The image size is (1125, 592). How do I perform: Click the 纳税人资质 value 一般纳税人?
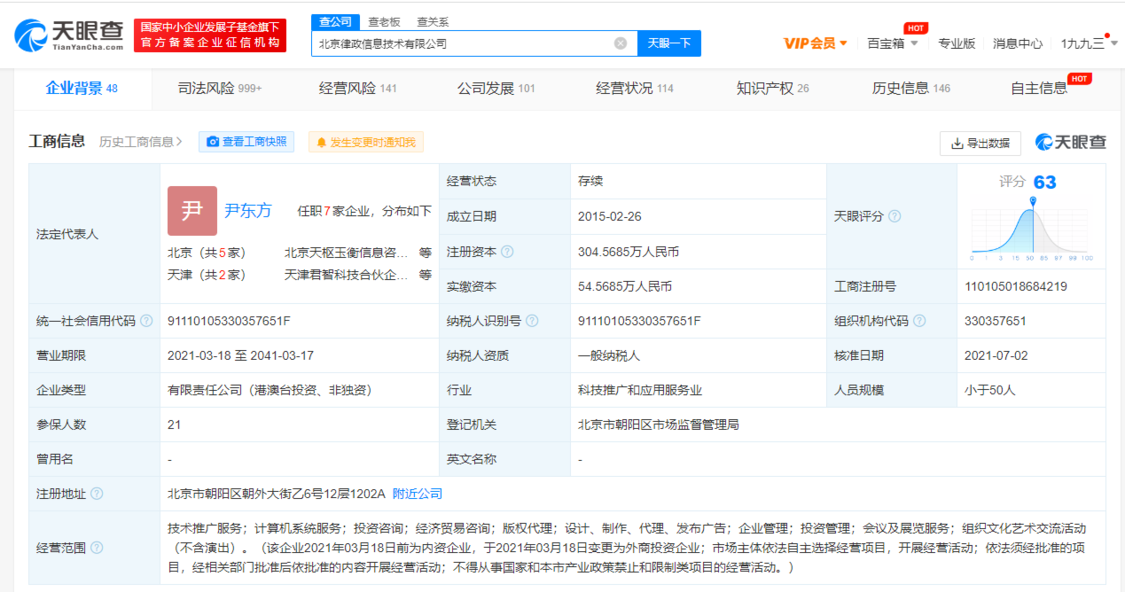coord(608,355)
